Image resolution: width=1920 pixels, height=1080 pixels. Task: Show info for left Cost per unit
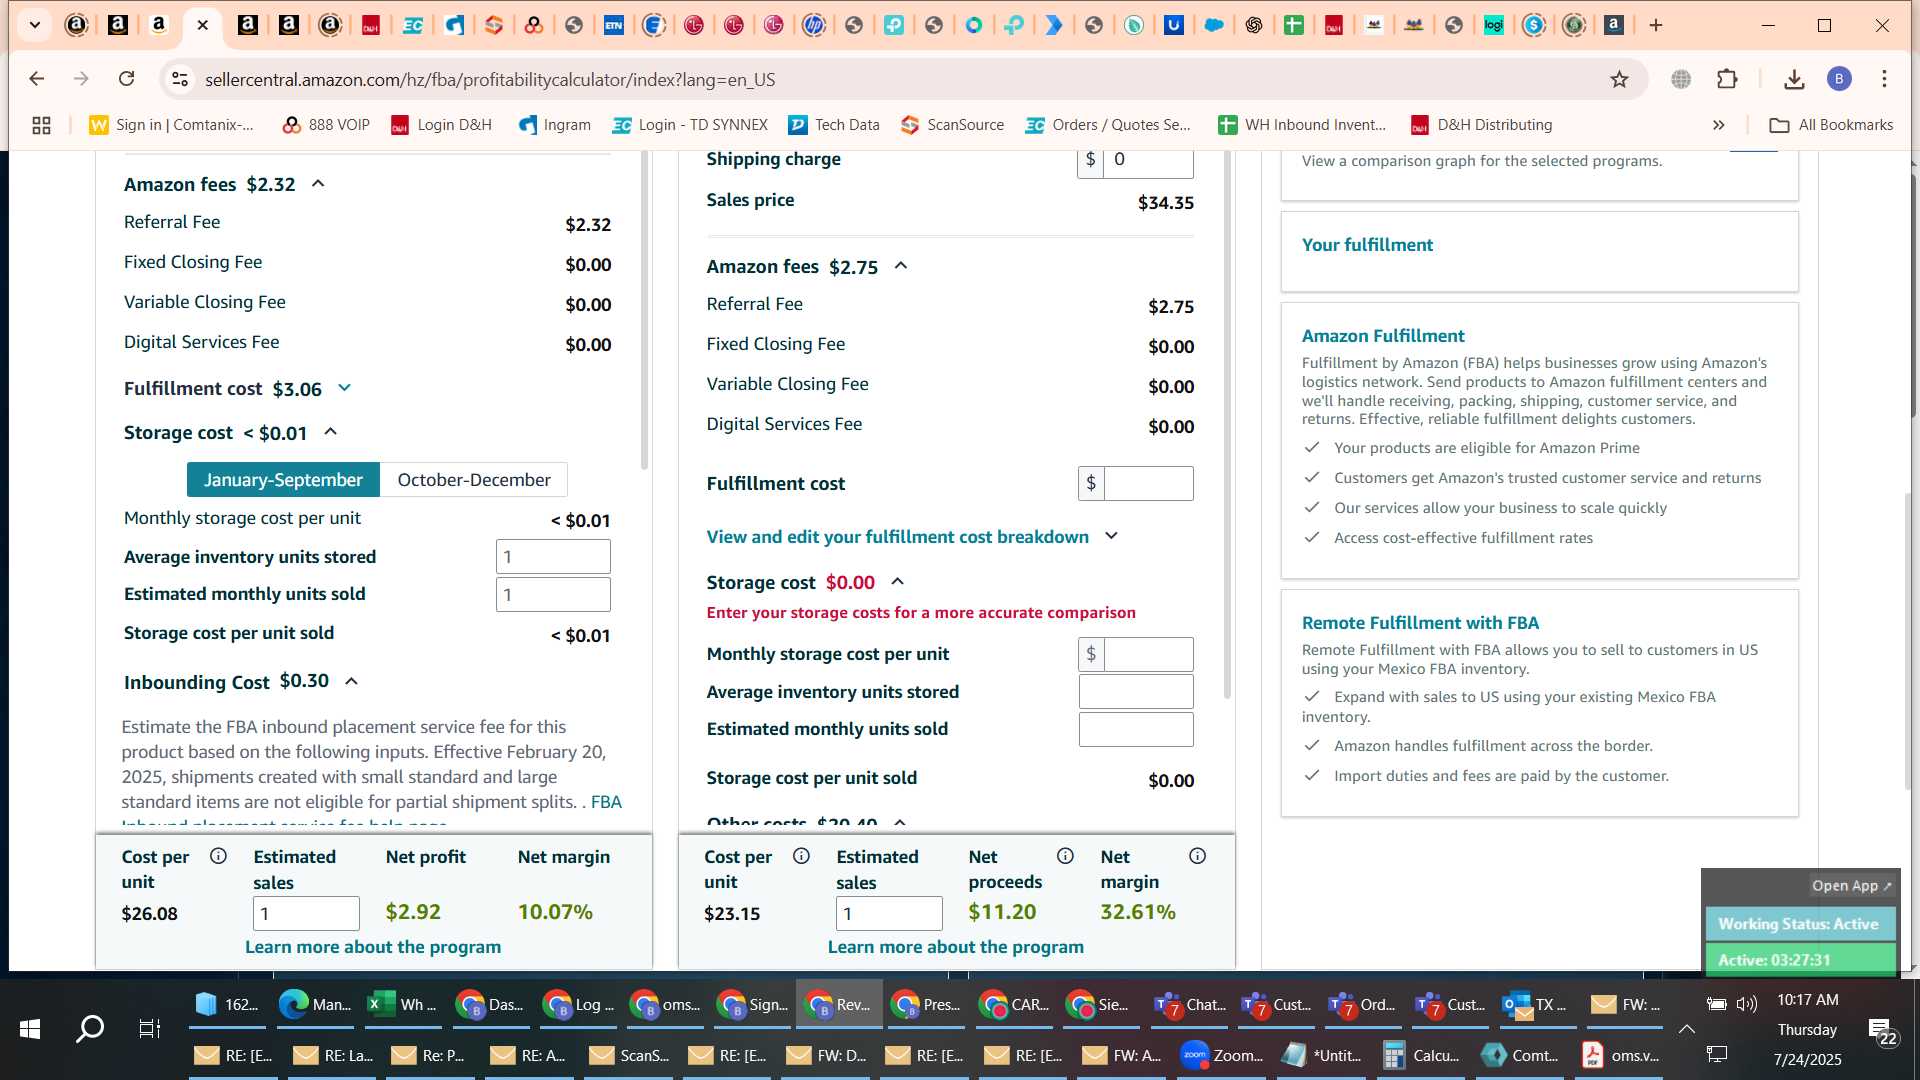coord(218,856)
